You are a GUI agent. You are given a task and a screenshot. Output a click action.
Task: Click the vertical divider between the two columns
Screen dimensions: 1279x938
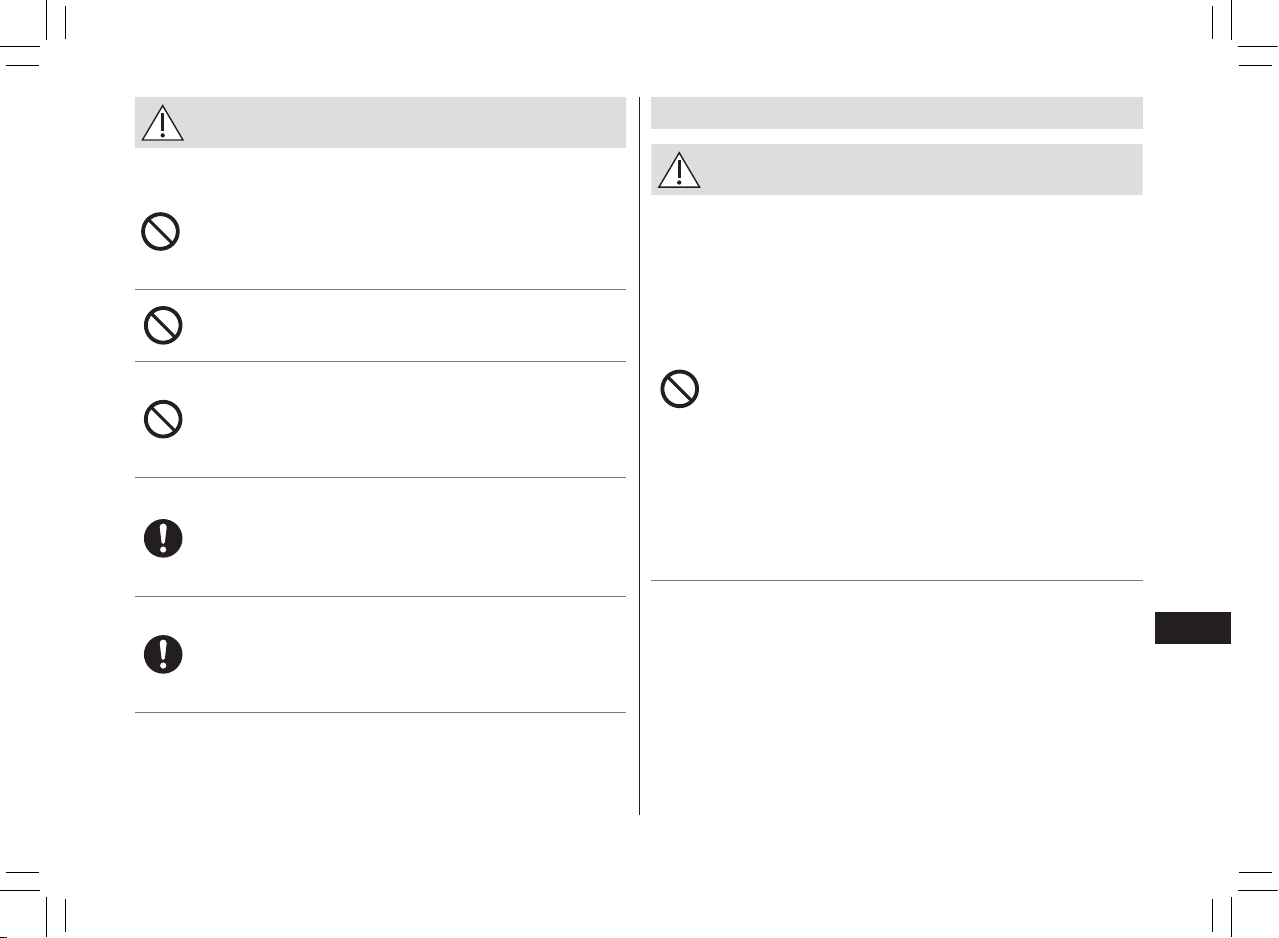(638, 456)
